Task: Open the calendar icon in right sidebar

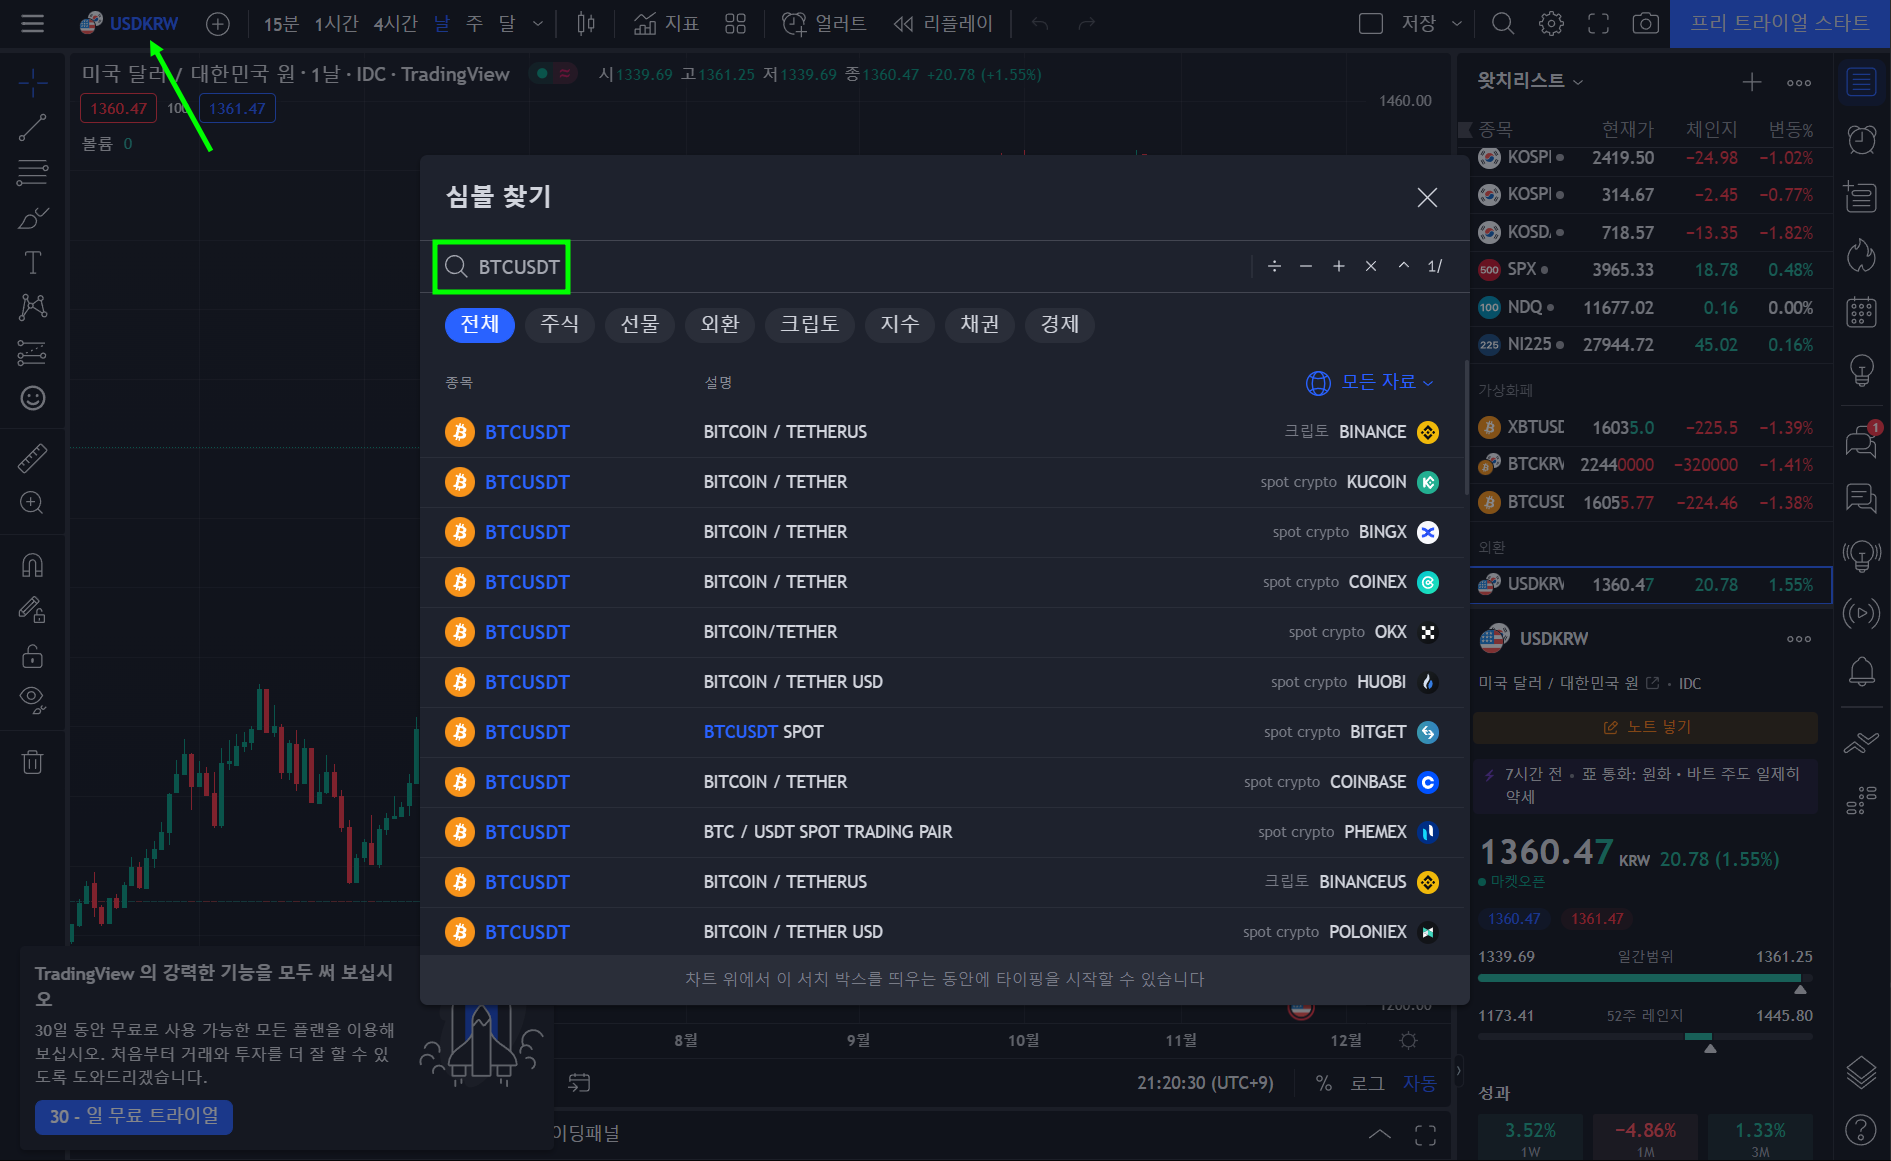Action: click(x=1861, y=312)
